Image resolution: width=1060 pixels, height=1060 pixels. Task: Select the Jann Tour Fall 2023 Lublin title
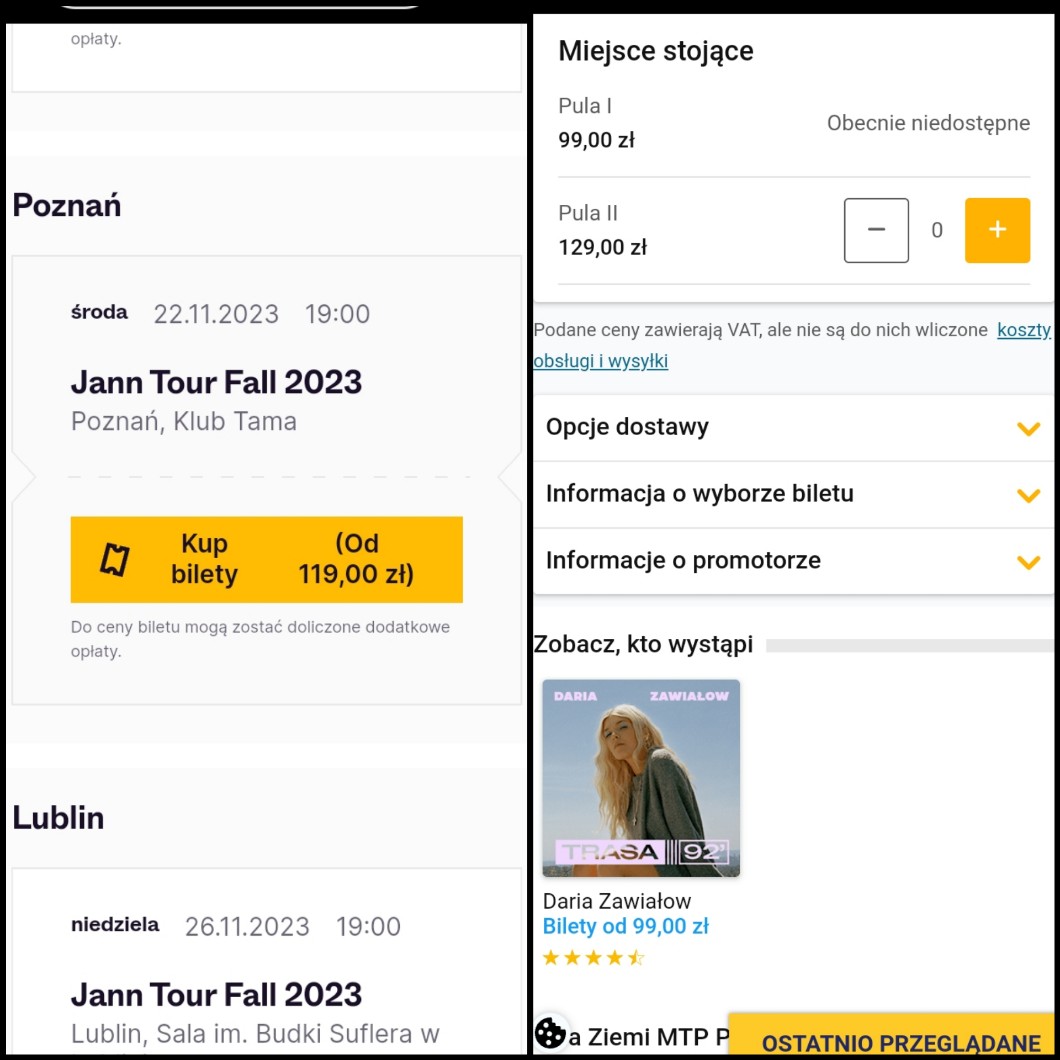tap(216, 995)
